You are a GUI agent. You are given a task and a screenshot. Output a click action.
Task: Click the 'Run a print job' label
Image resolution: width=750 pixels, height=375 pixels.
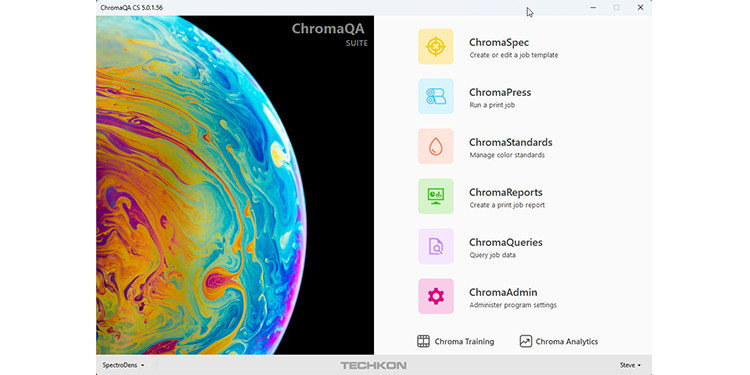pos(492,105)
